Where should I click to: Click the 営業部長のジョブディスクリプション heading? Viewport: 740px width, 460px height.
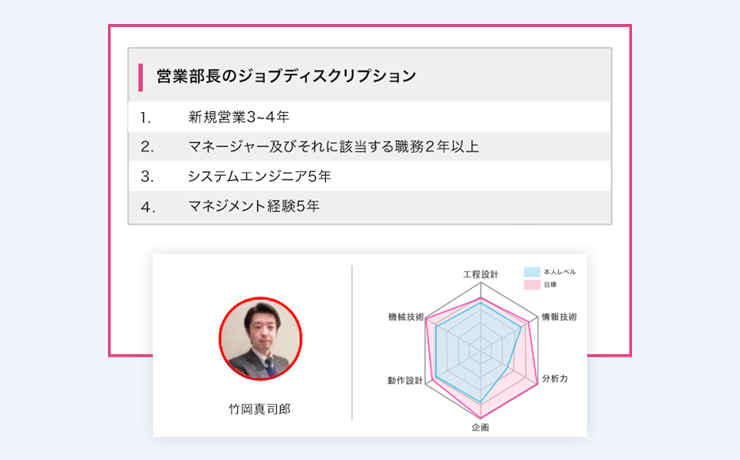click(x=286, y=76)
